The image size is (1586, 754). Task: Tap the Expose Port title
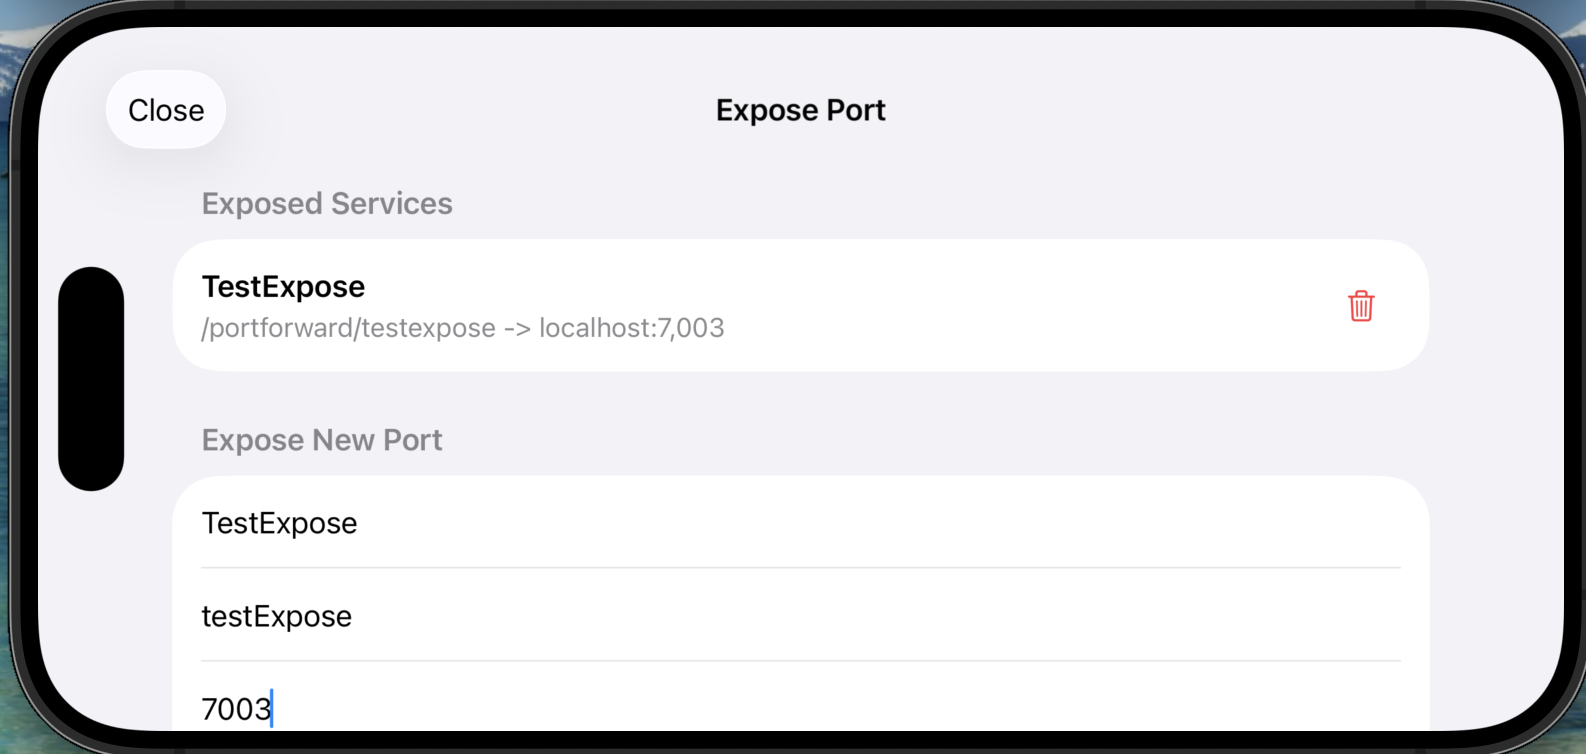pyautogui.click(x=799, y=110)
